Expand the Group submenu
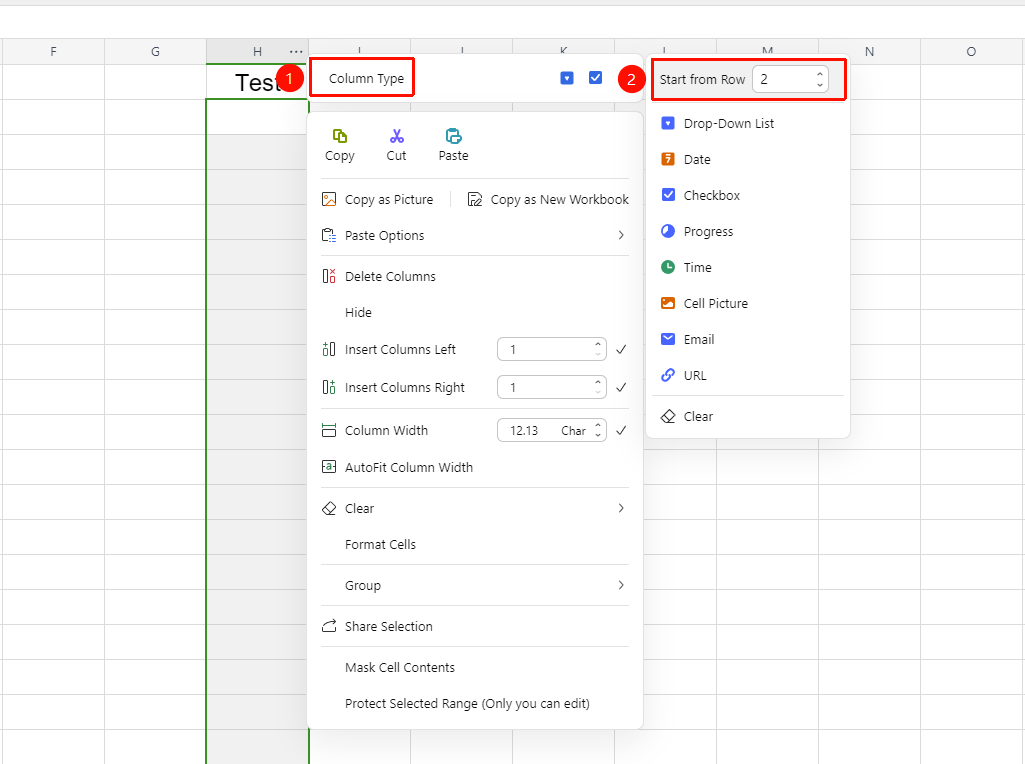 click(x=621, y=586)
